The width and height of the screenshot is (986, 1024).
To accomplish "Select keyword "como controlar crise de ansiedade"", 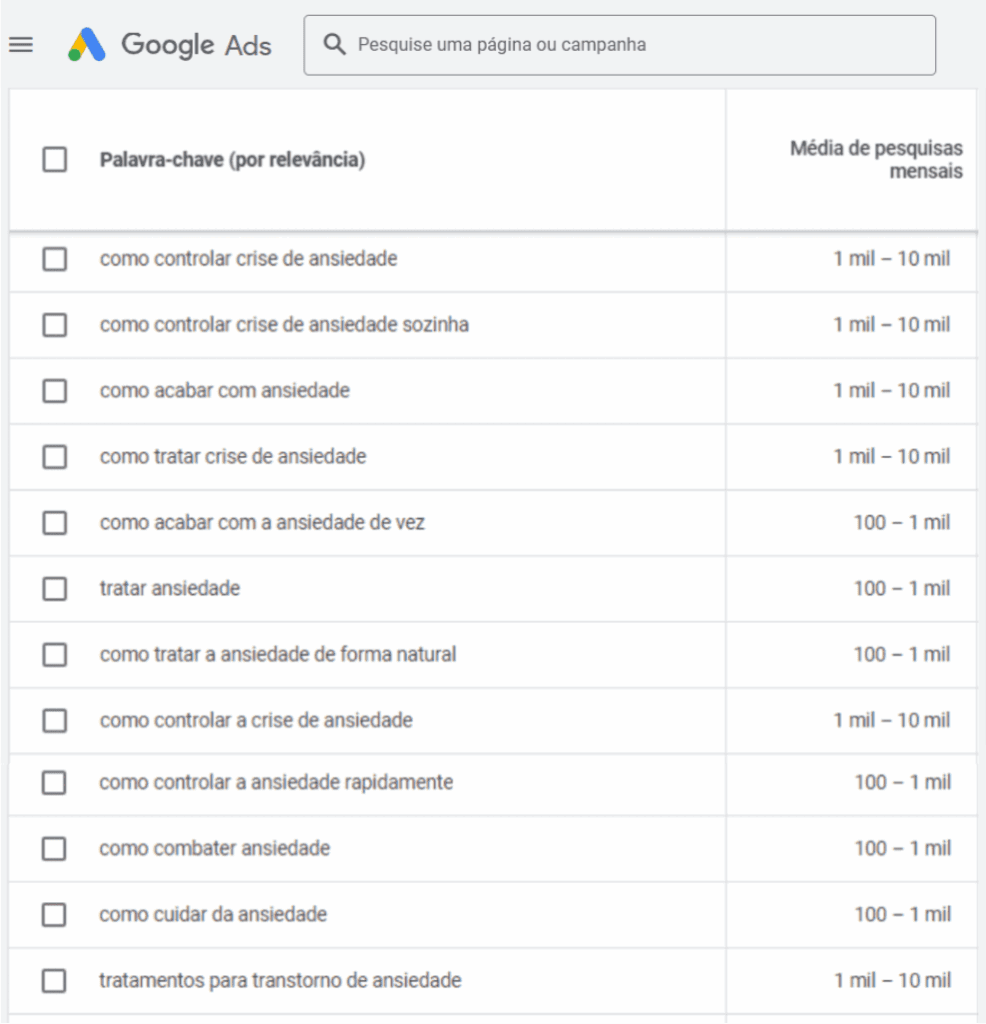I will pyautogui.click(x=55, y=259).
